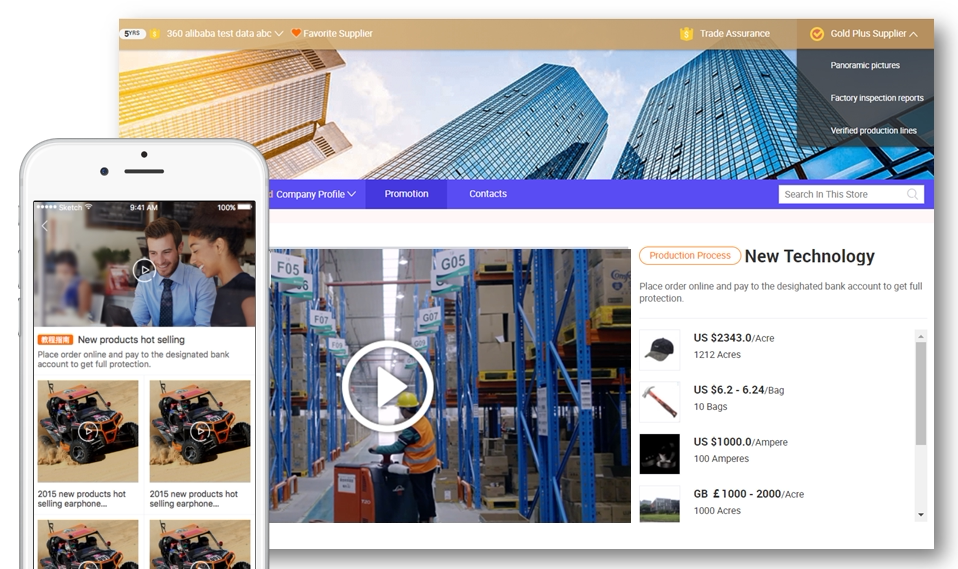
Task: Tap New products hot selling title on phone
Action: [131, 340]
